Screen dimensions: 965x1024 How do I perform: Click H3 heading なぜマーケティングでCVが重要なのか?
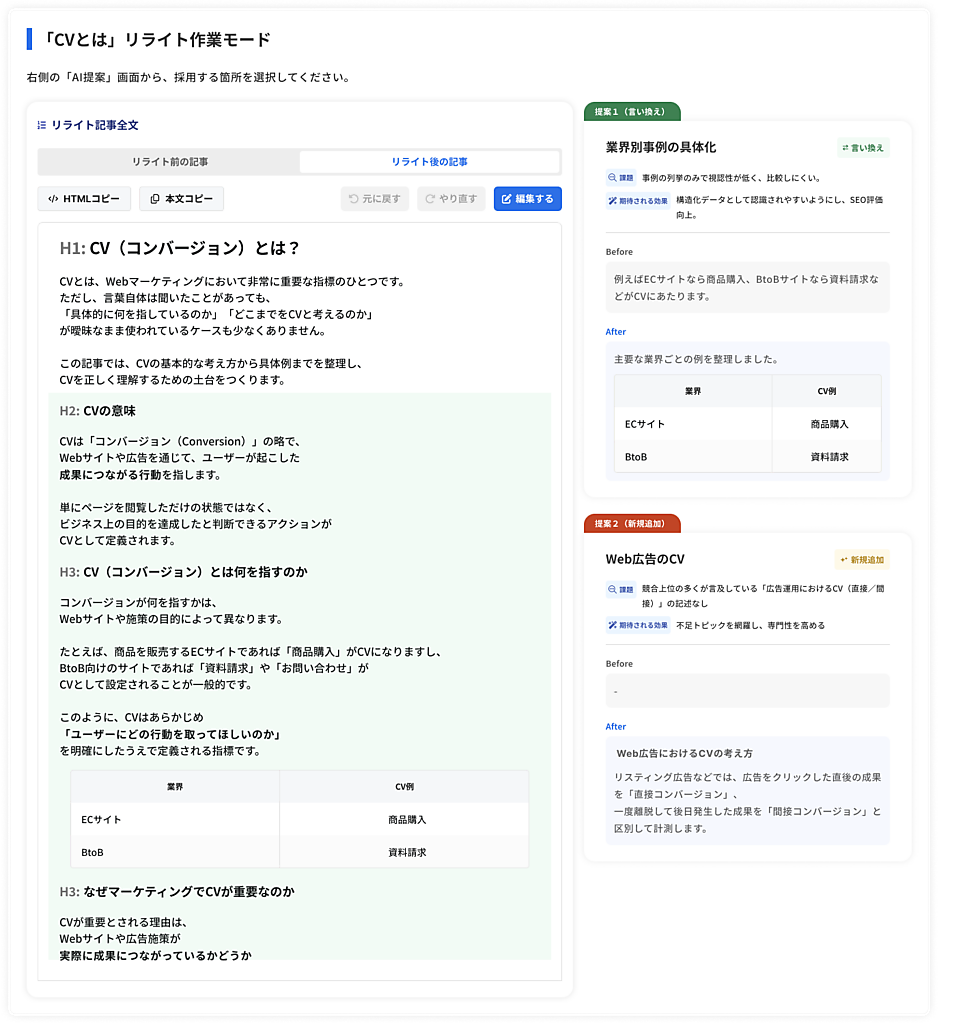177,891
